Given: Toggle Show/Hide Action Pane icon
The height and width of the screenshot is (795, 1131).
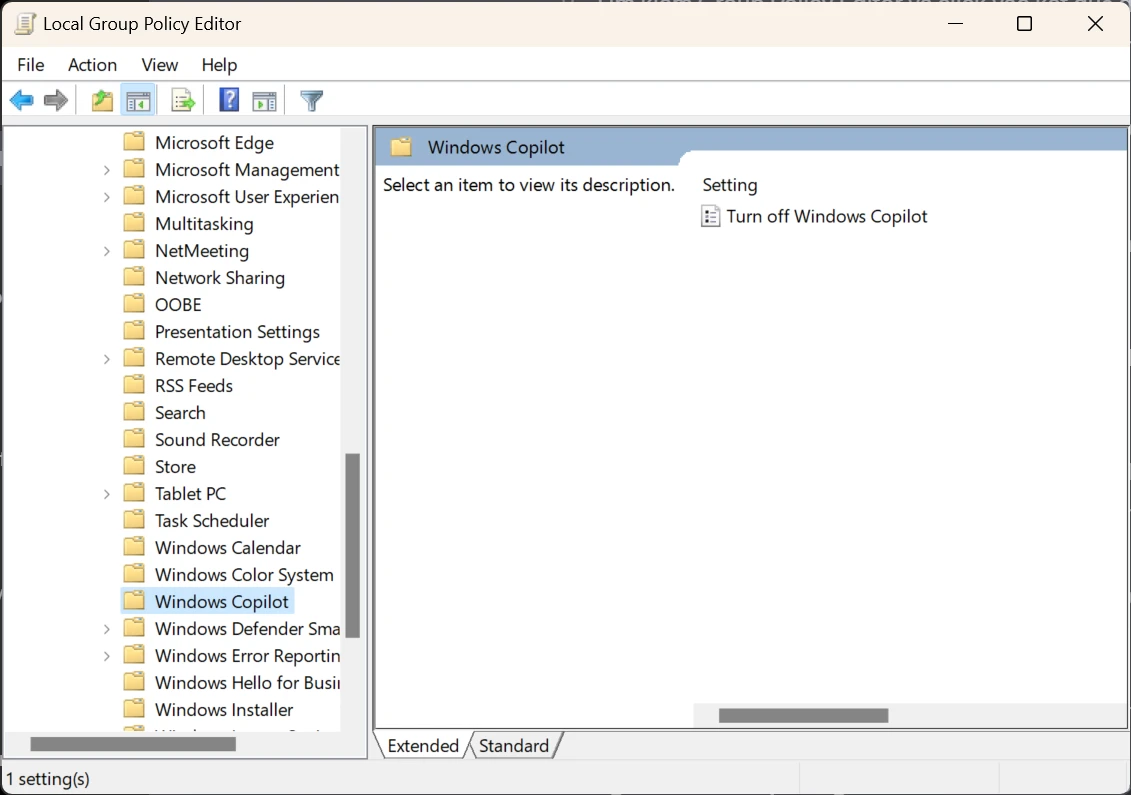Looking at the screenshot, I should click(x=264, y=101).
